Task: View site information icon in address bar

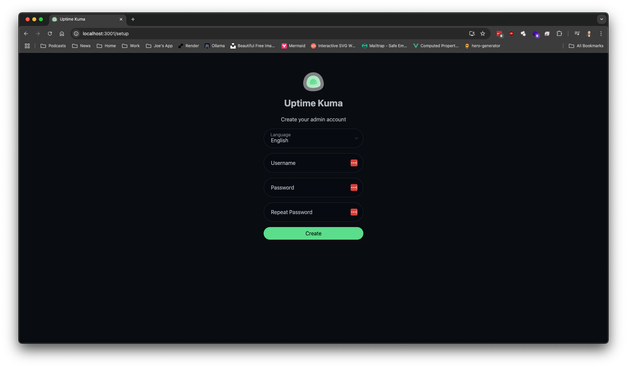Action: coord(76,34)
